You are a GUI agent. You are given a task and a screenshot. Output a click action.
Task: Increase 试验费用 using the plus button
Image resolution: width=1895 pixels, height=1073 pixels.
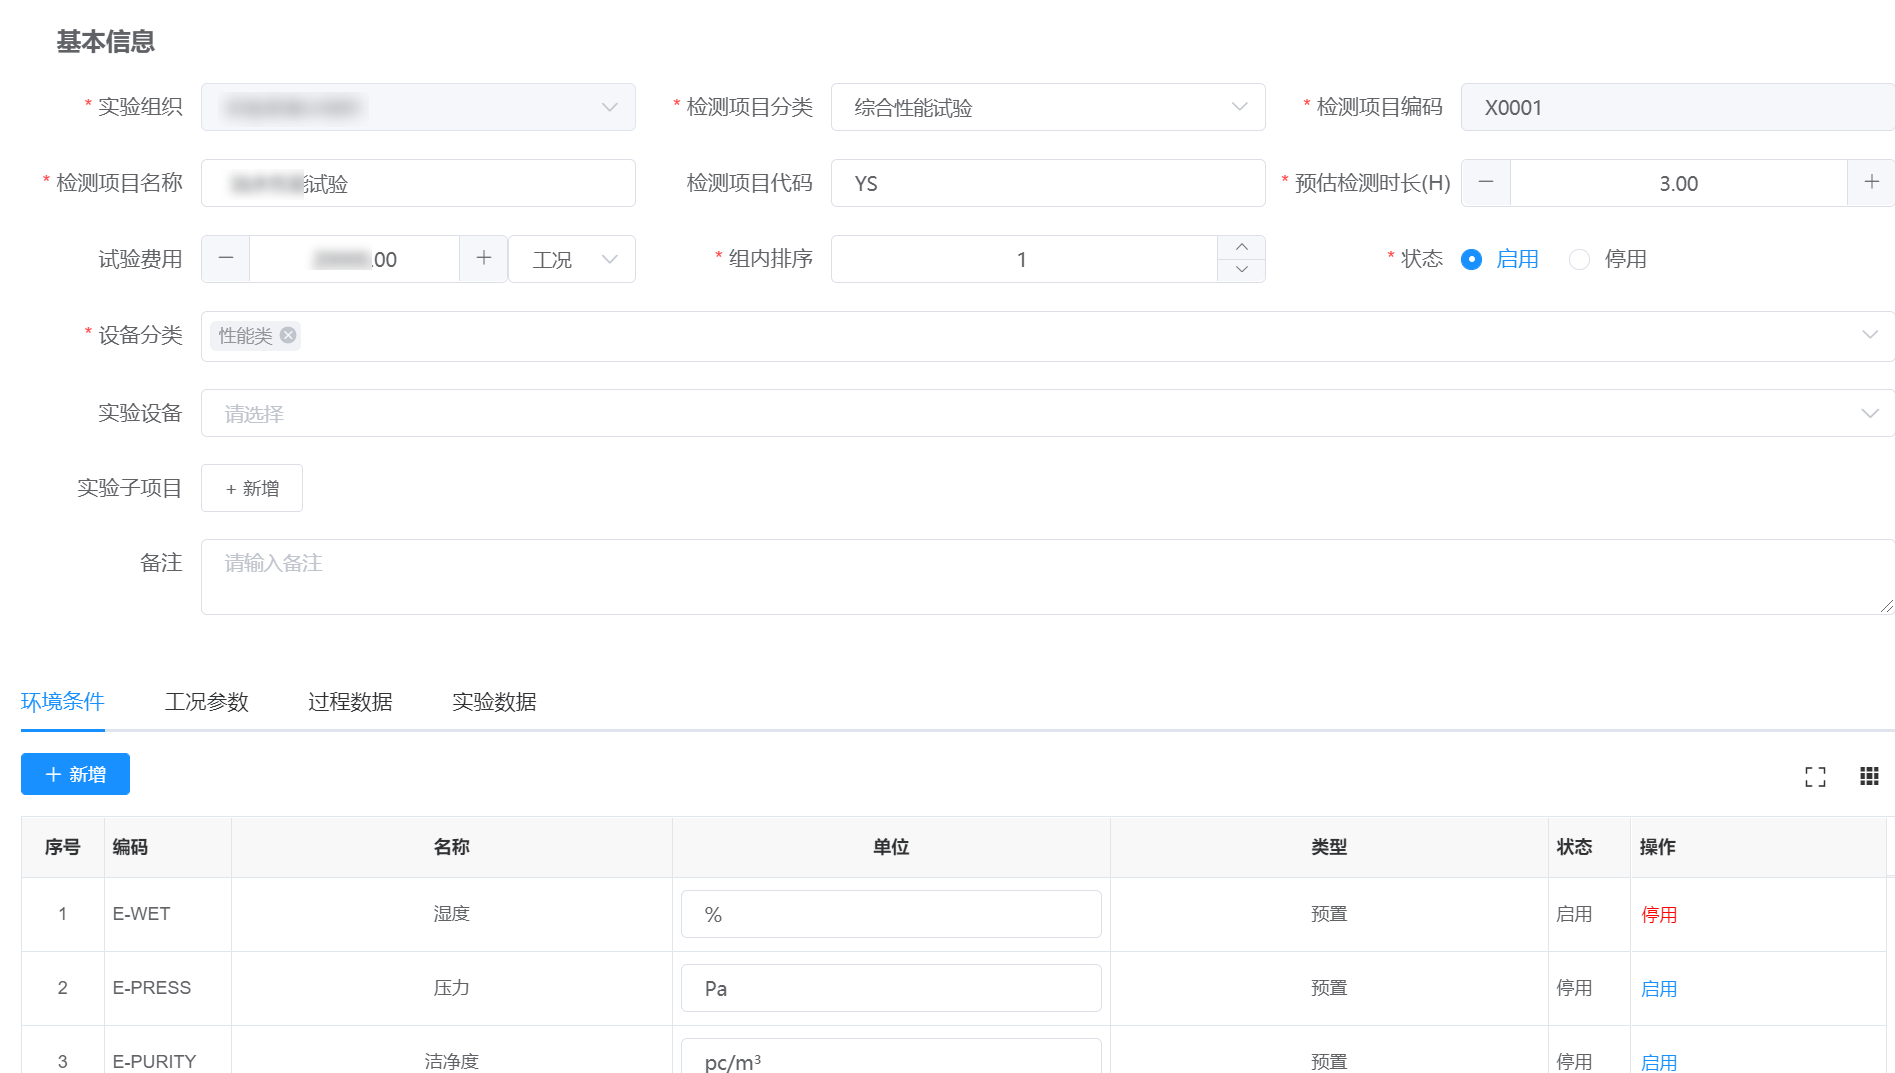(x=484, y=258)
